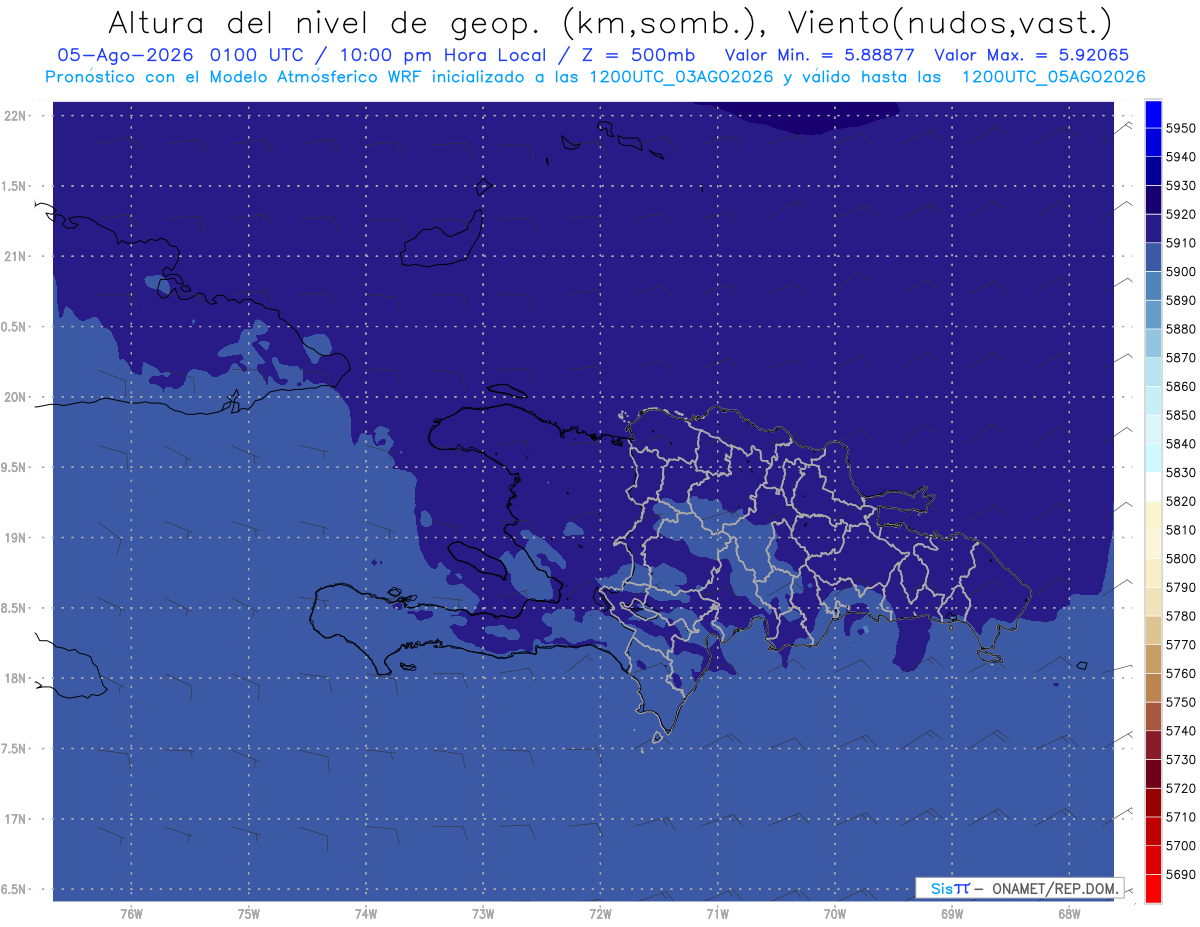Click the tan swatch between 5760 and 5770

(1153, 659)
